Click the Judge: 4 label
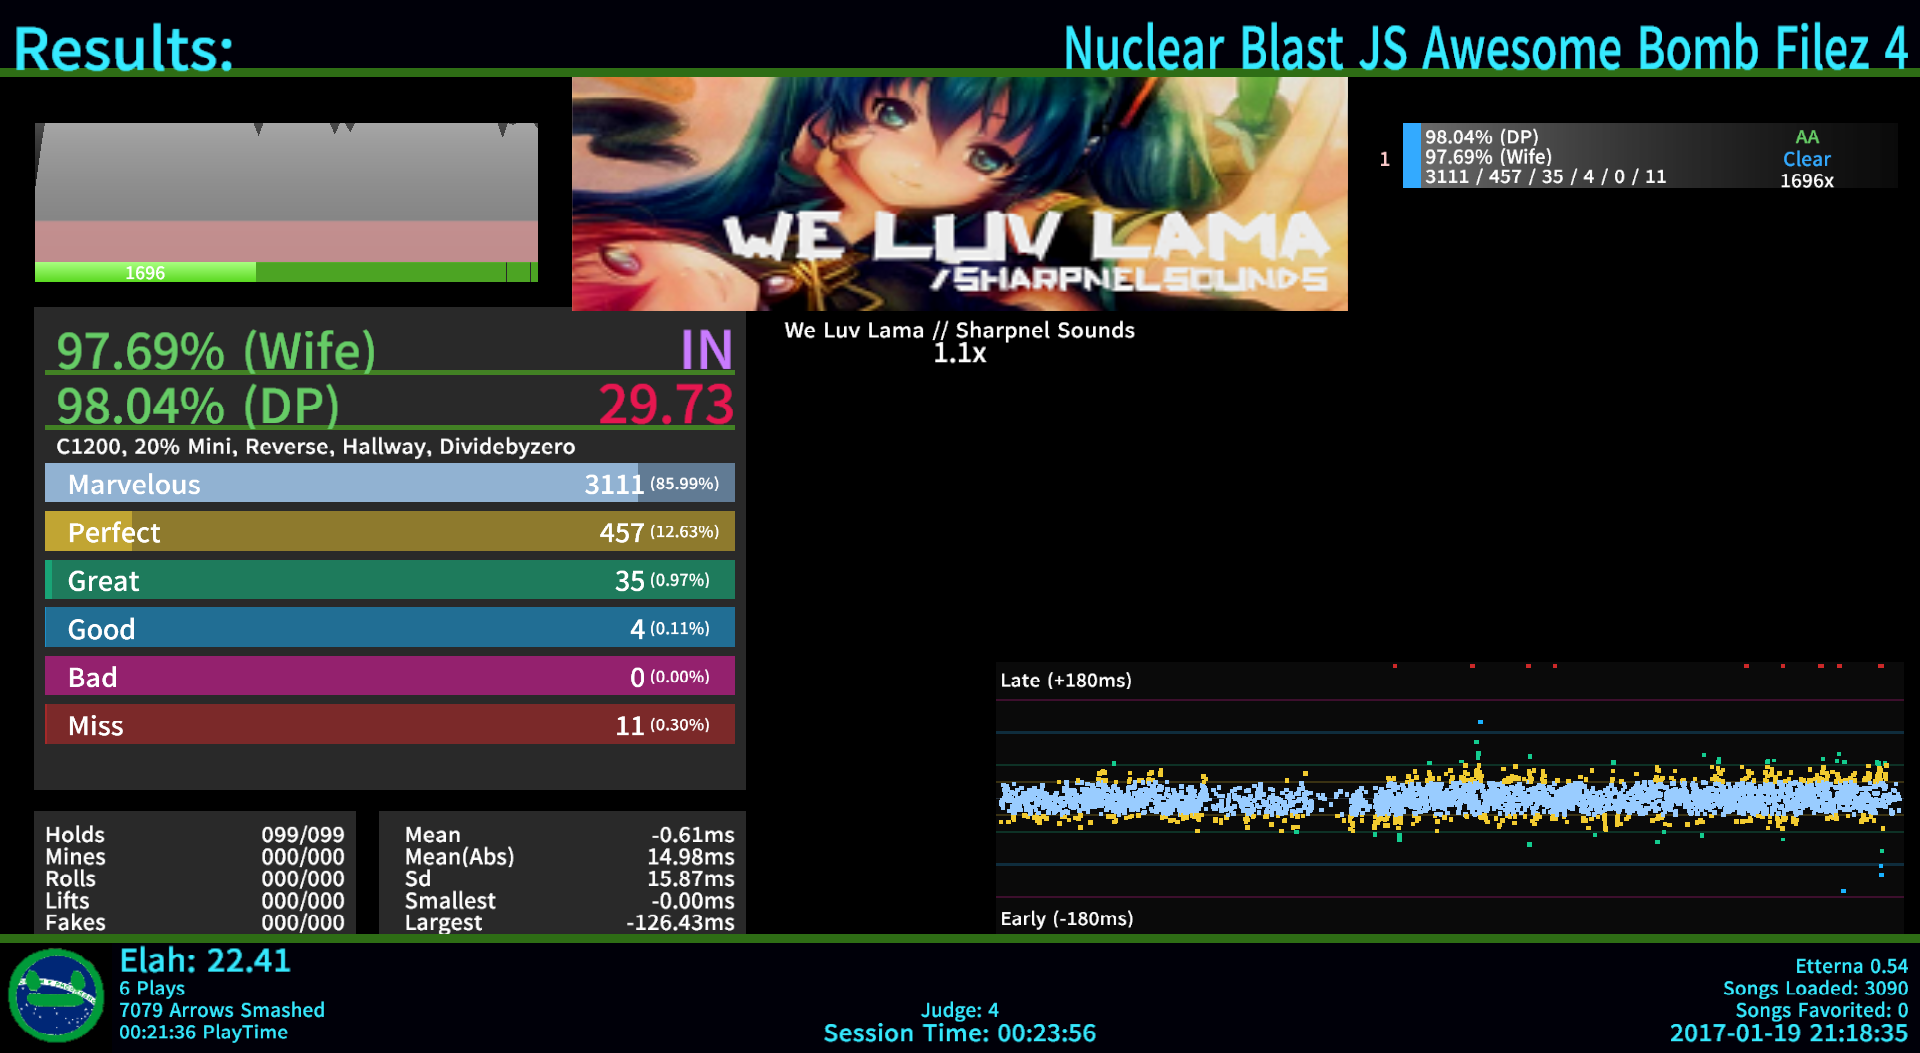This screenshot has width=1920, height=1053. [959, 1010]
